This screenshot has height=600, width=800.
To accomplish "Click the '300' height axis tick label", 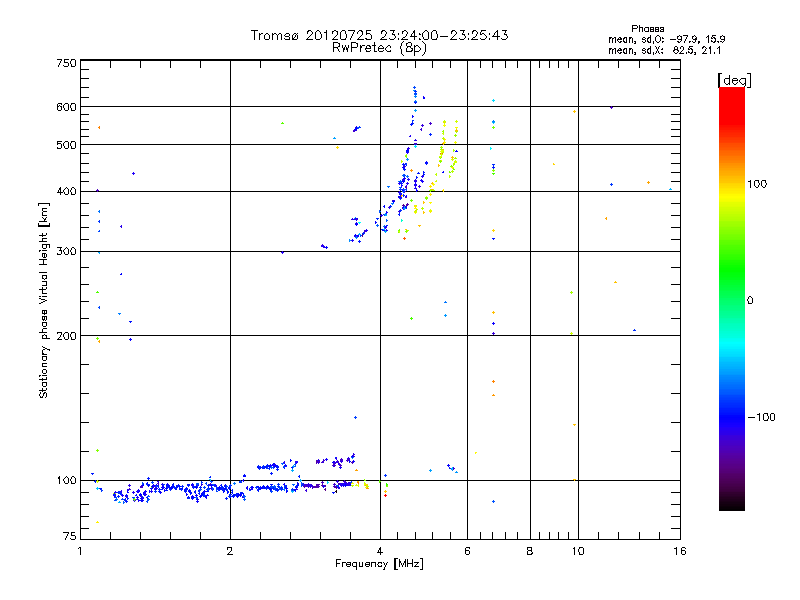I will pyautogui.click(x=67, y=251).
